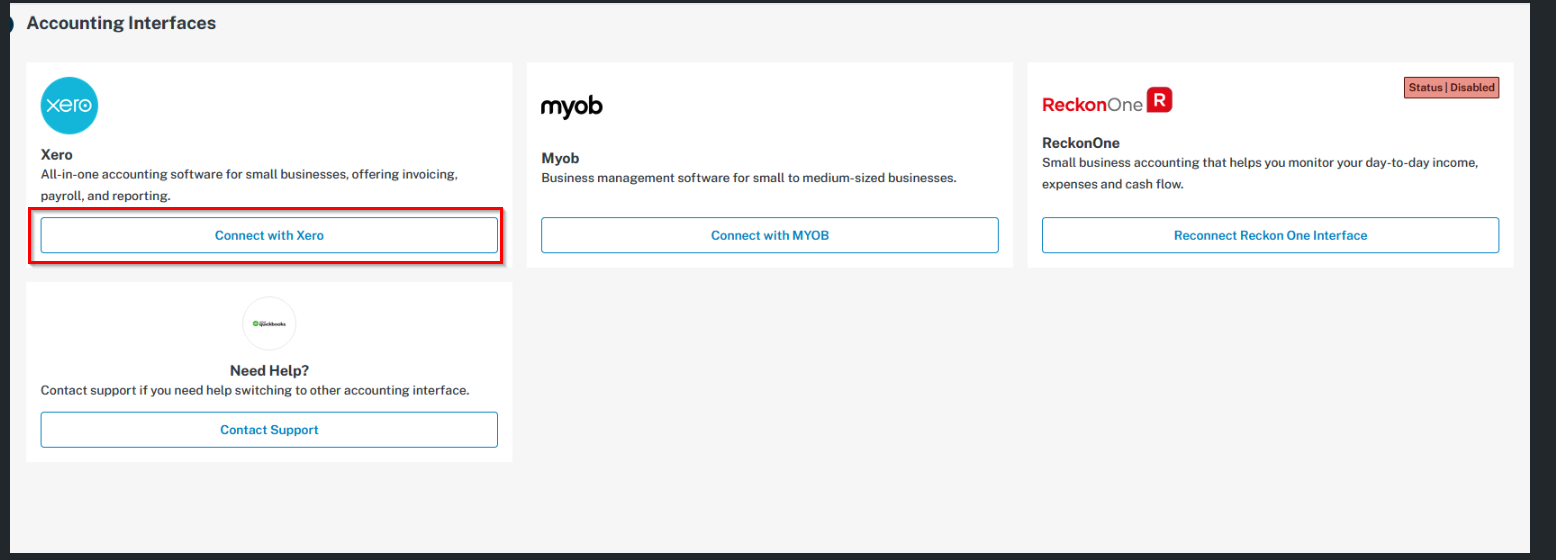1556x560 pixels.
Task: Click the Need Help? heading
Action: (x=269, y=370)
